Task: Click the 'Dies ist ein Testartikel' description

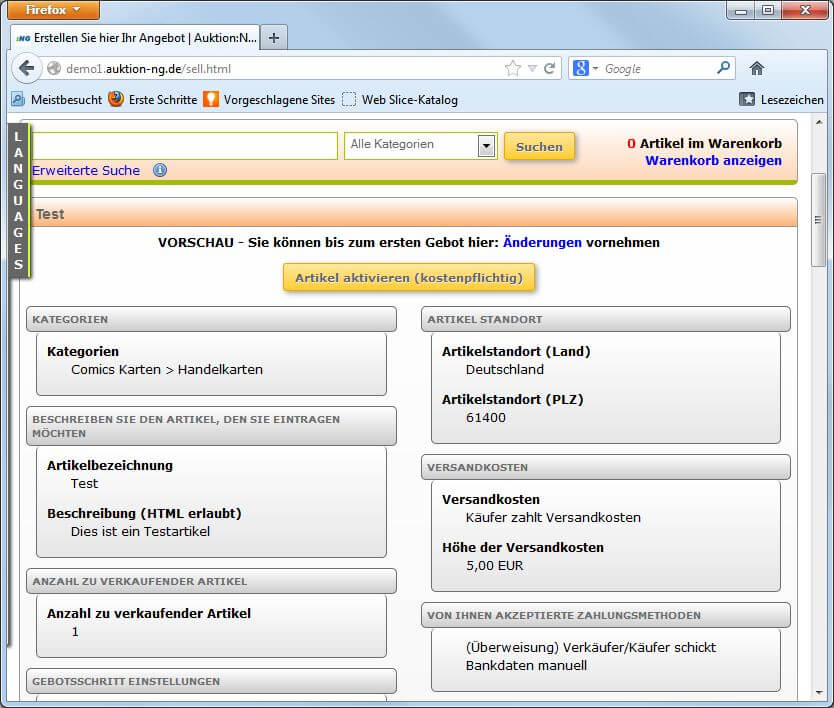Action: (140, 531)
